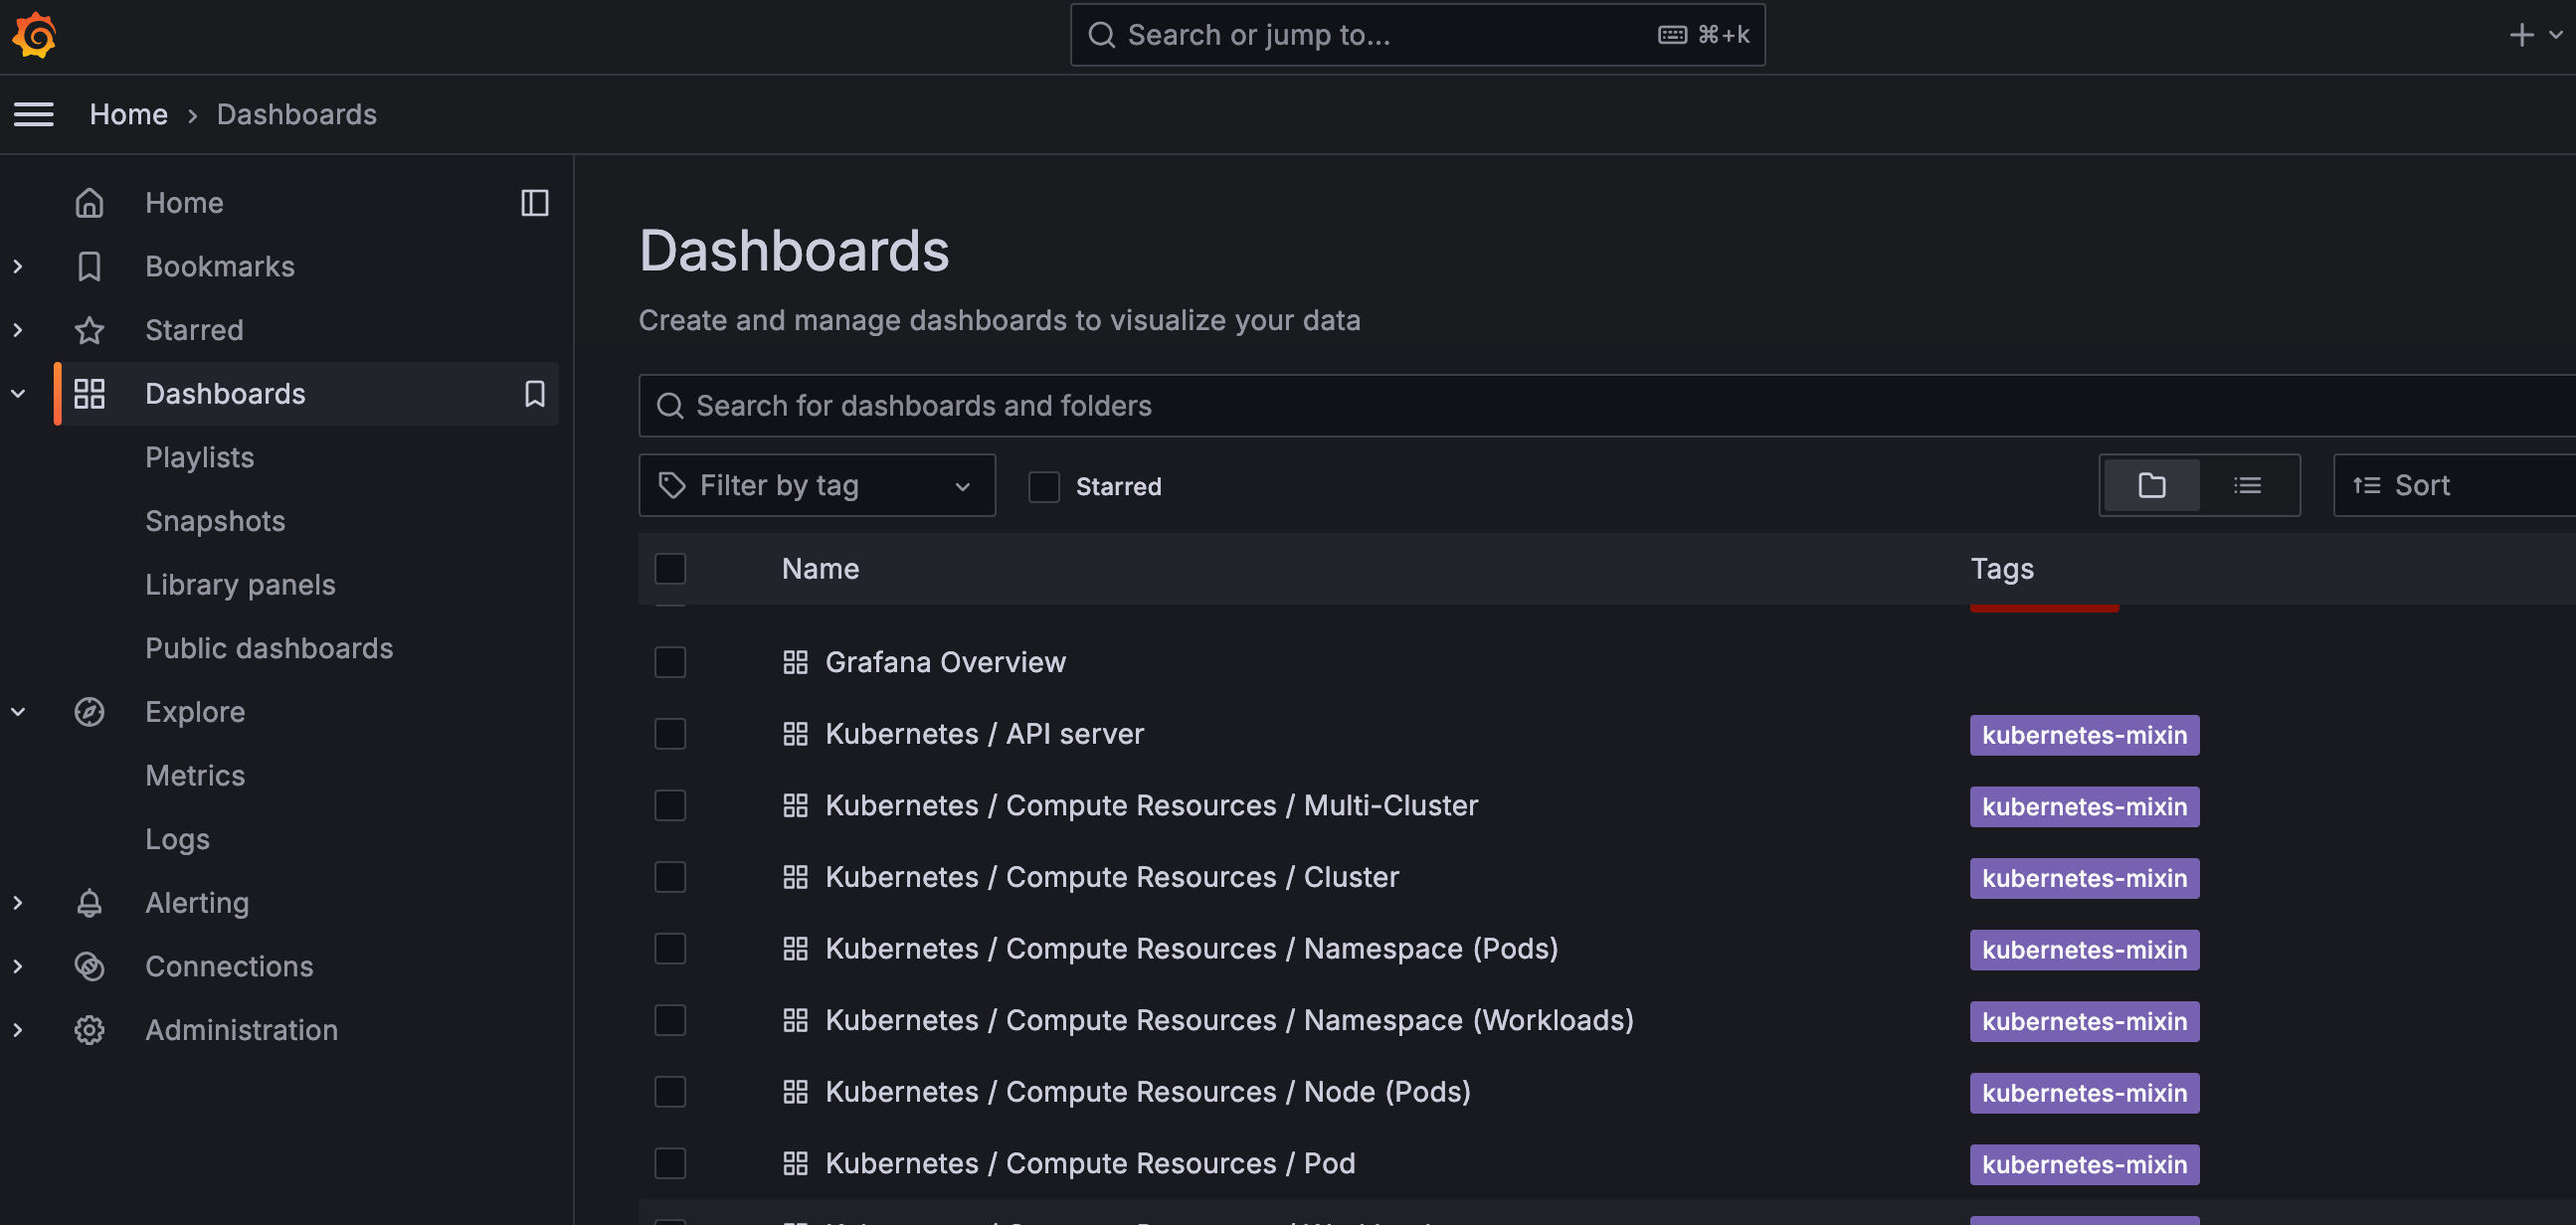Click the Administration gear icon
The width and height of the screenshot is (2576, 1225).
(x=89, y=1030)
